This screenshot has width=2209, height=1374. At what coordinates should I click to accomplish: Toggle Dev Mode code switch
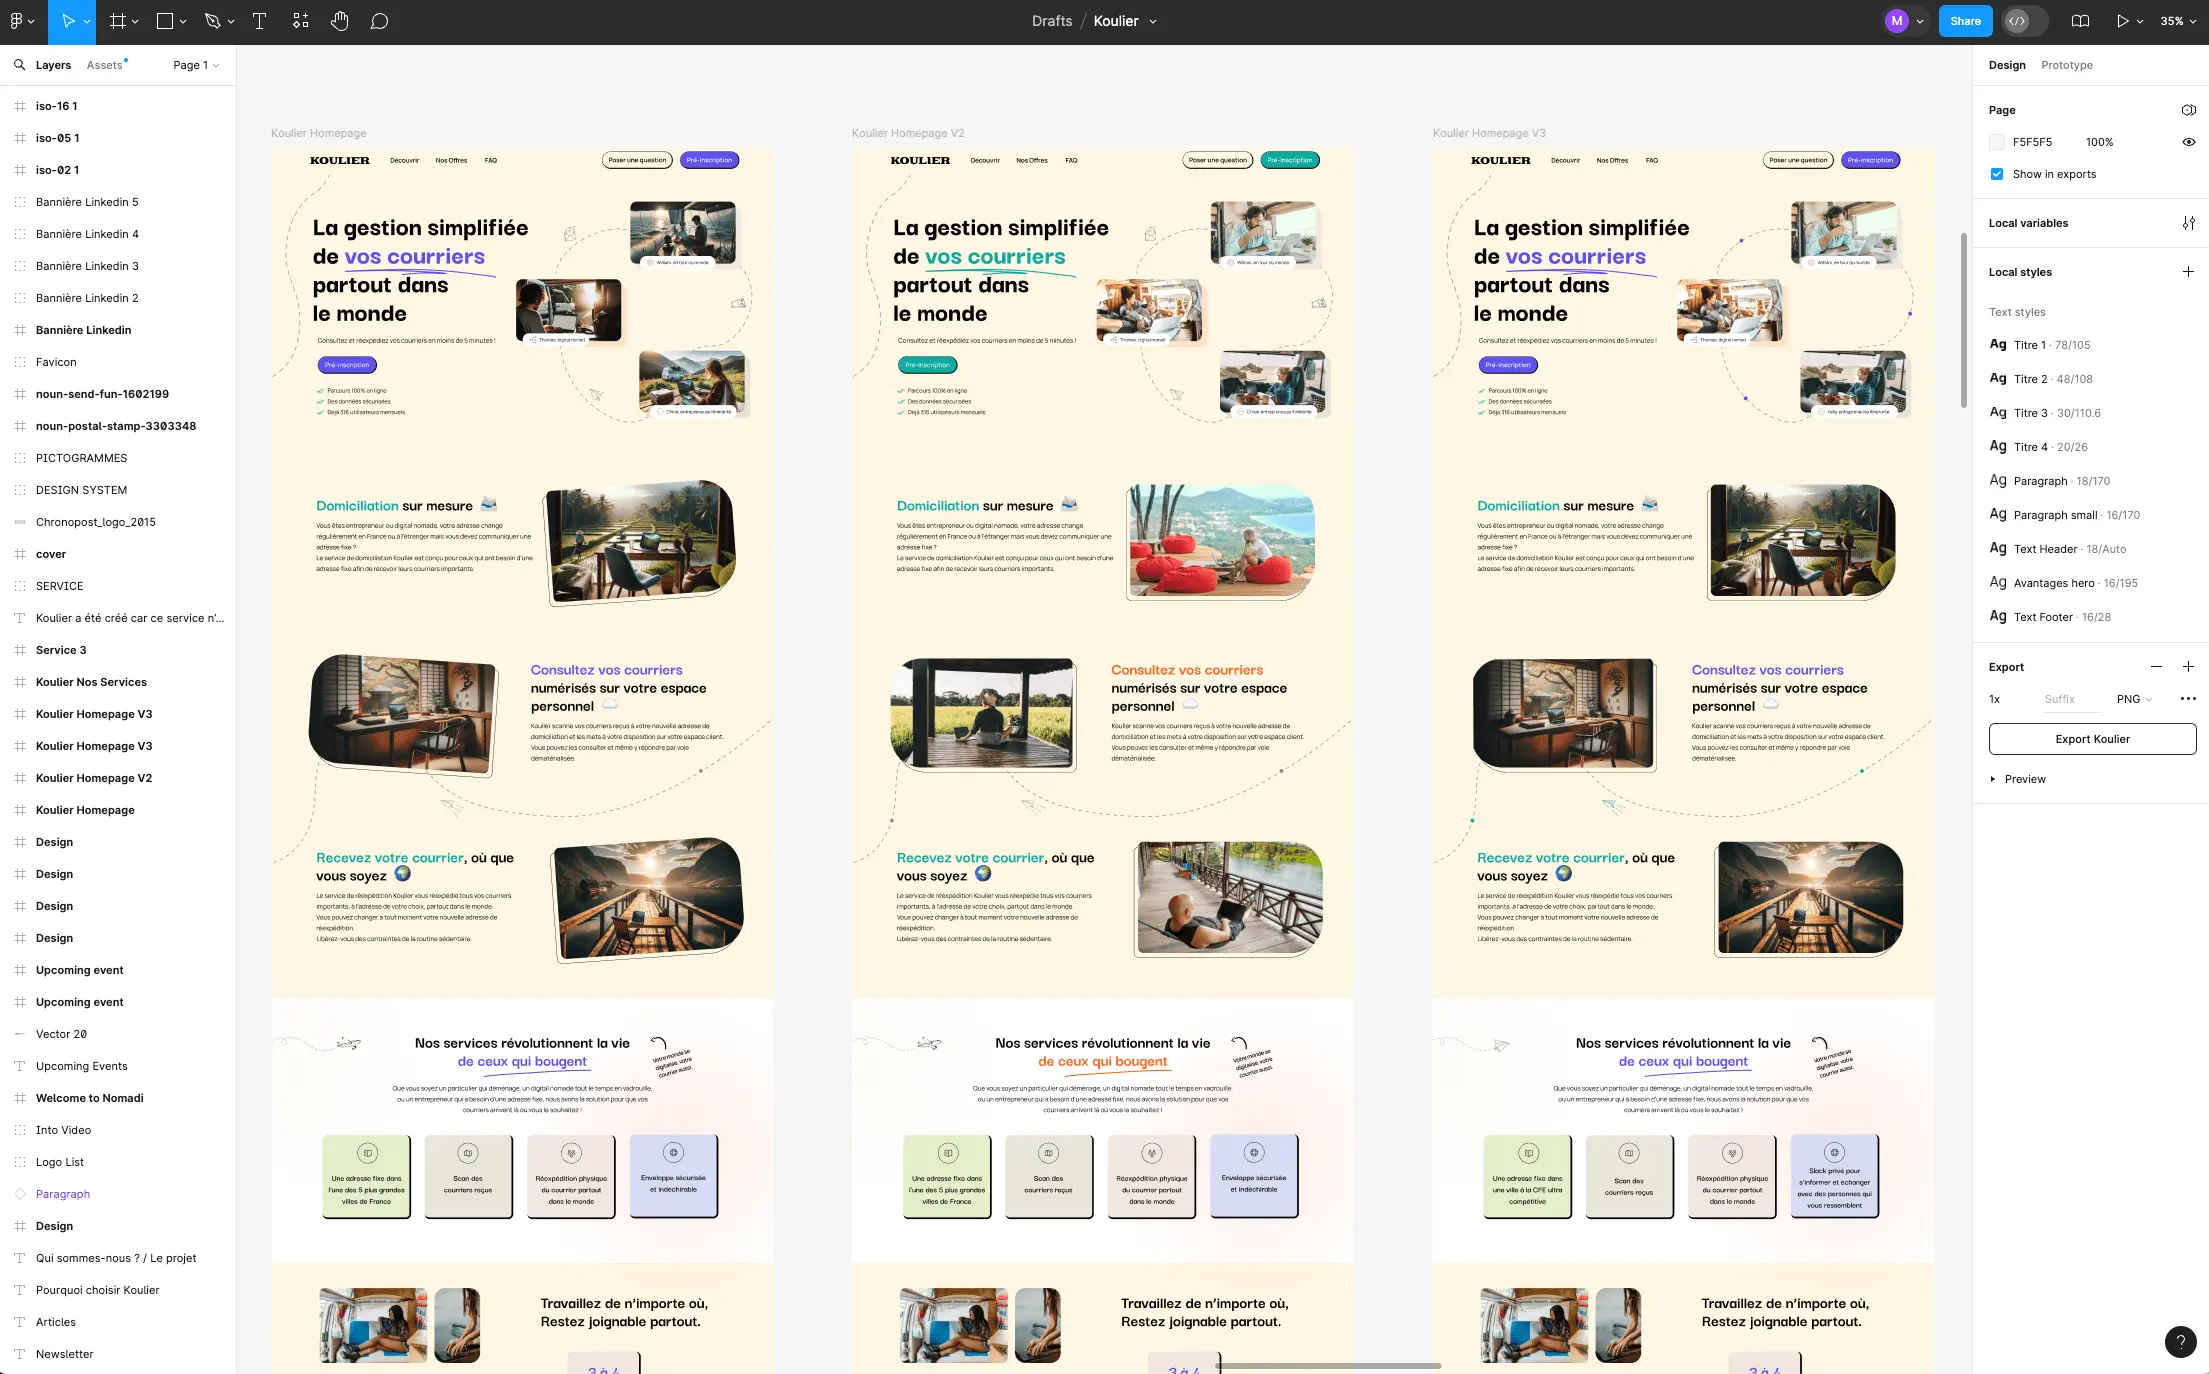[x=2026, y=21]
